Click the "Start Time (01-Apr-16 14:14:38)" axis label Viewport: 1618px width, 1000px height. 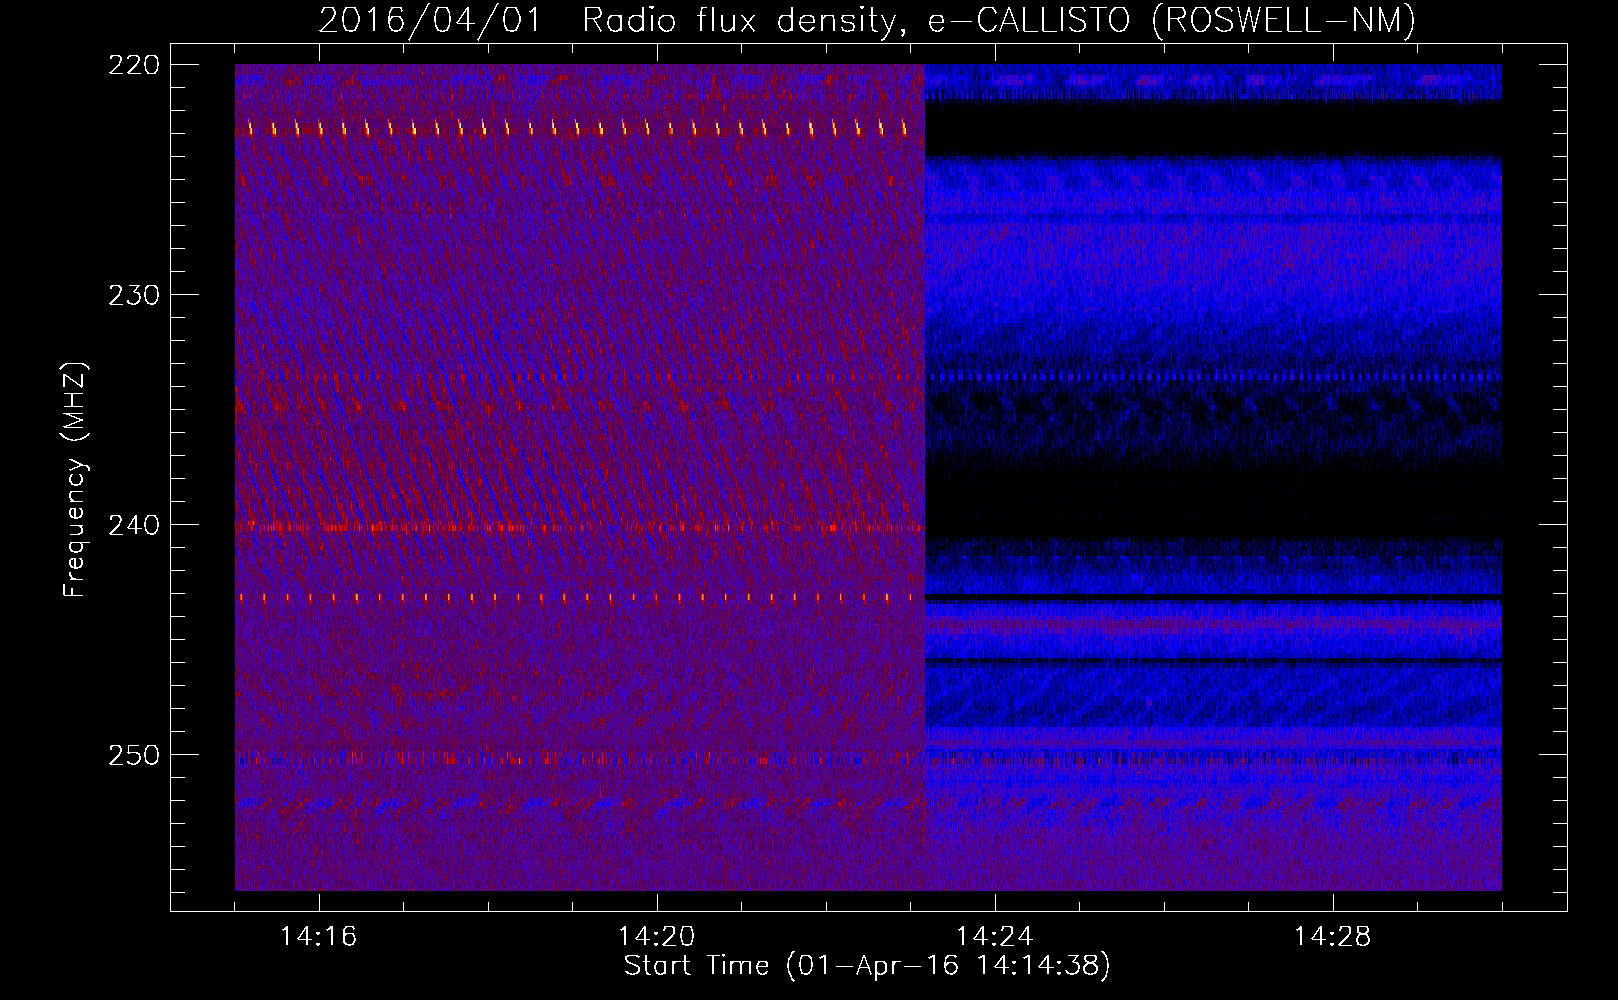click(867, 966)
